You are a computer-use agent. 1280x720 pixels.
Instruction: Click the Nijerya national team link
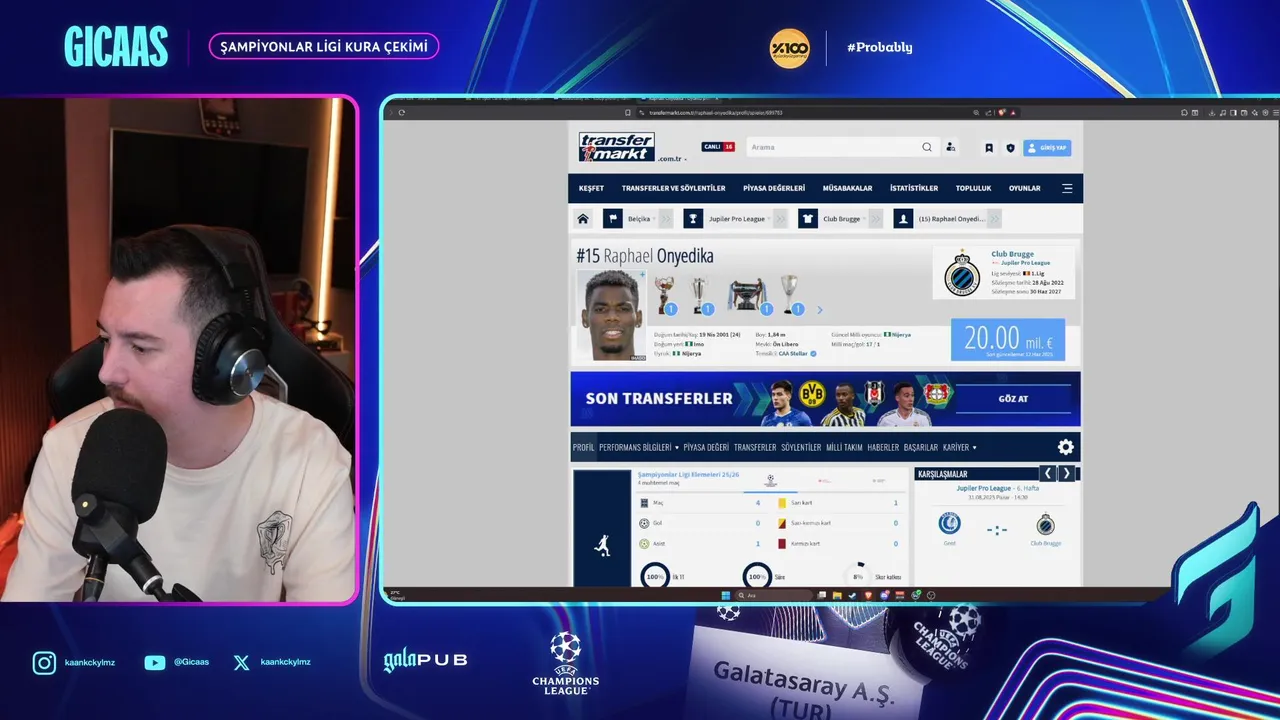point(899,334)
